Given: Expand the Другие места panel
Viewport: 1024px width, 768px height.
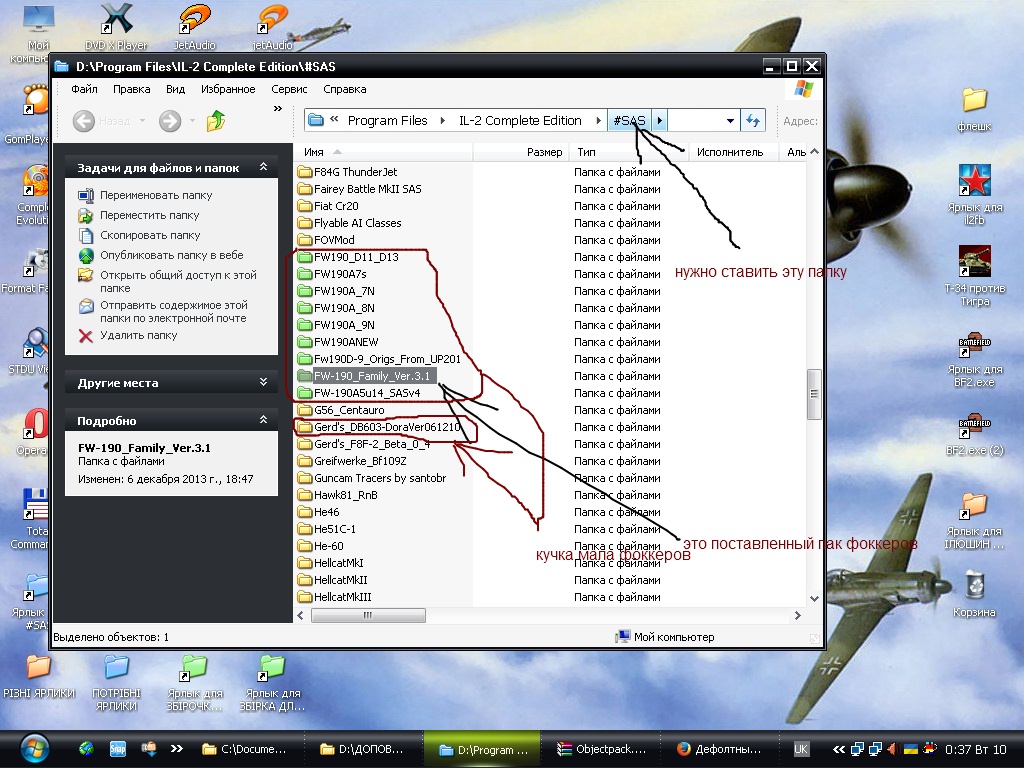Looking at the screenshot, I should (263, 382).
